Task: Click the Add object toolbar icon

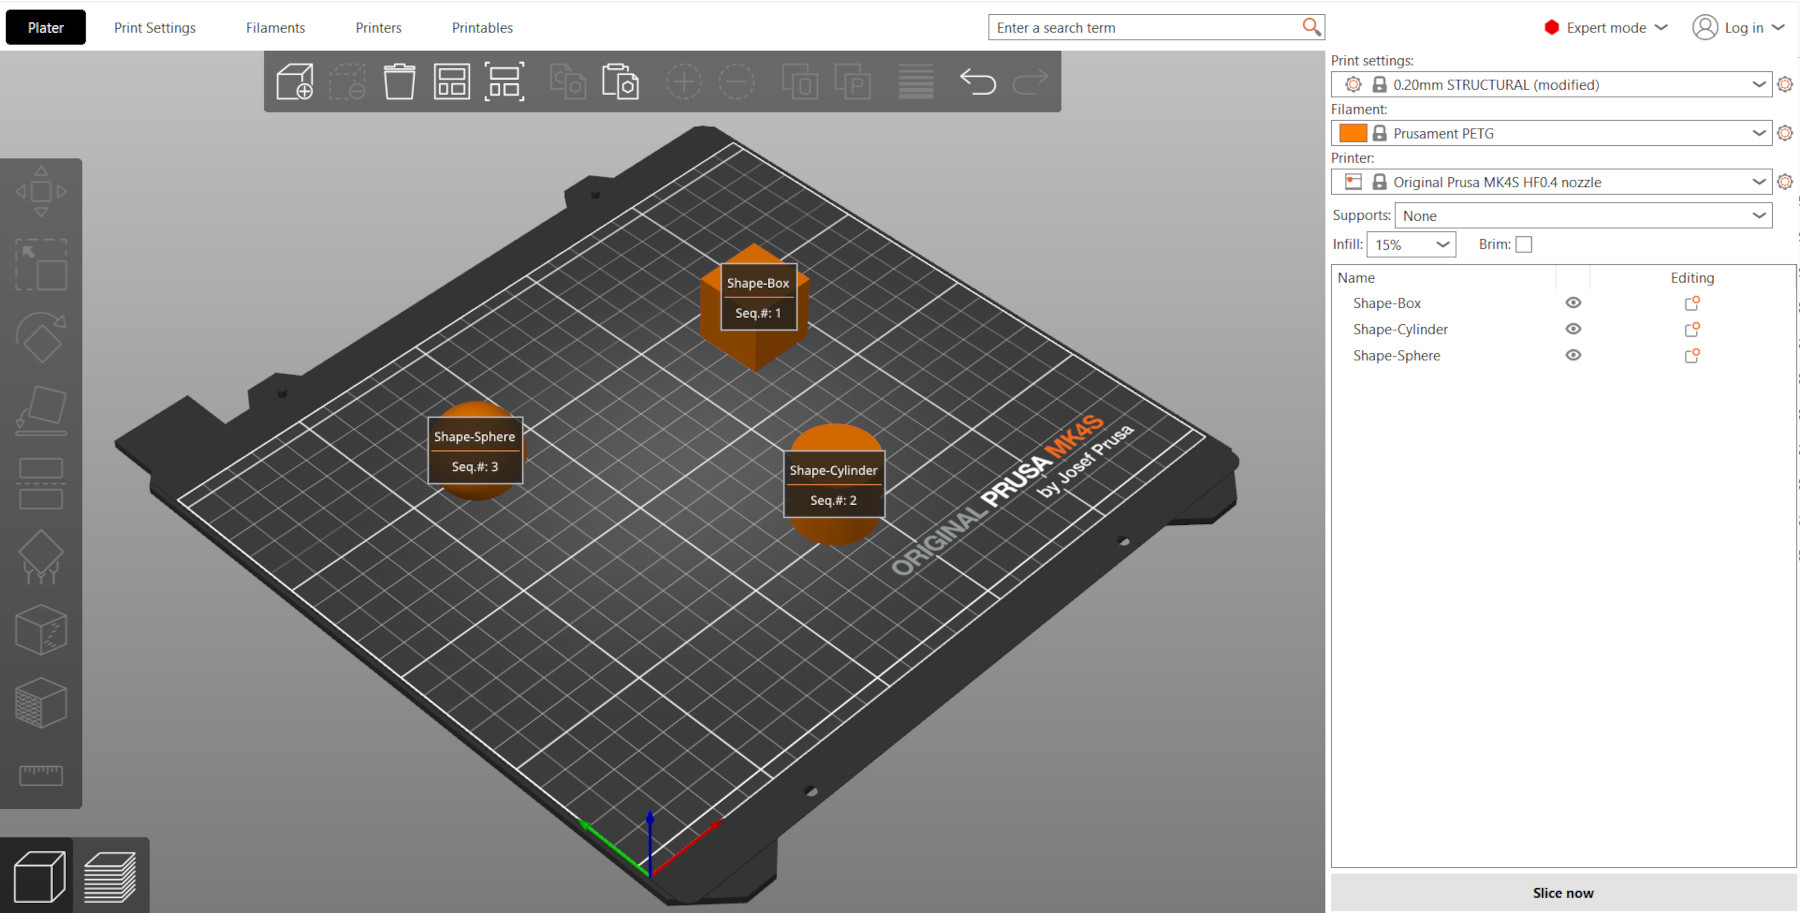Action: pyautogui.click(x=295, y=82)
